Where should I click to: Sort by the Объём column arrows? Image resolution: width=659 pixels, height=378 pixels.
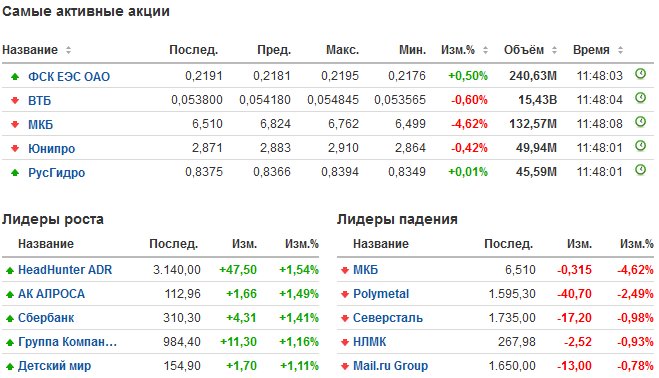(x=554, y=50)
